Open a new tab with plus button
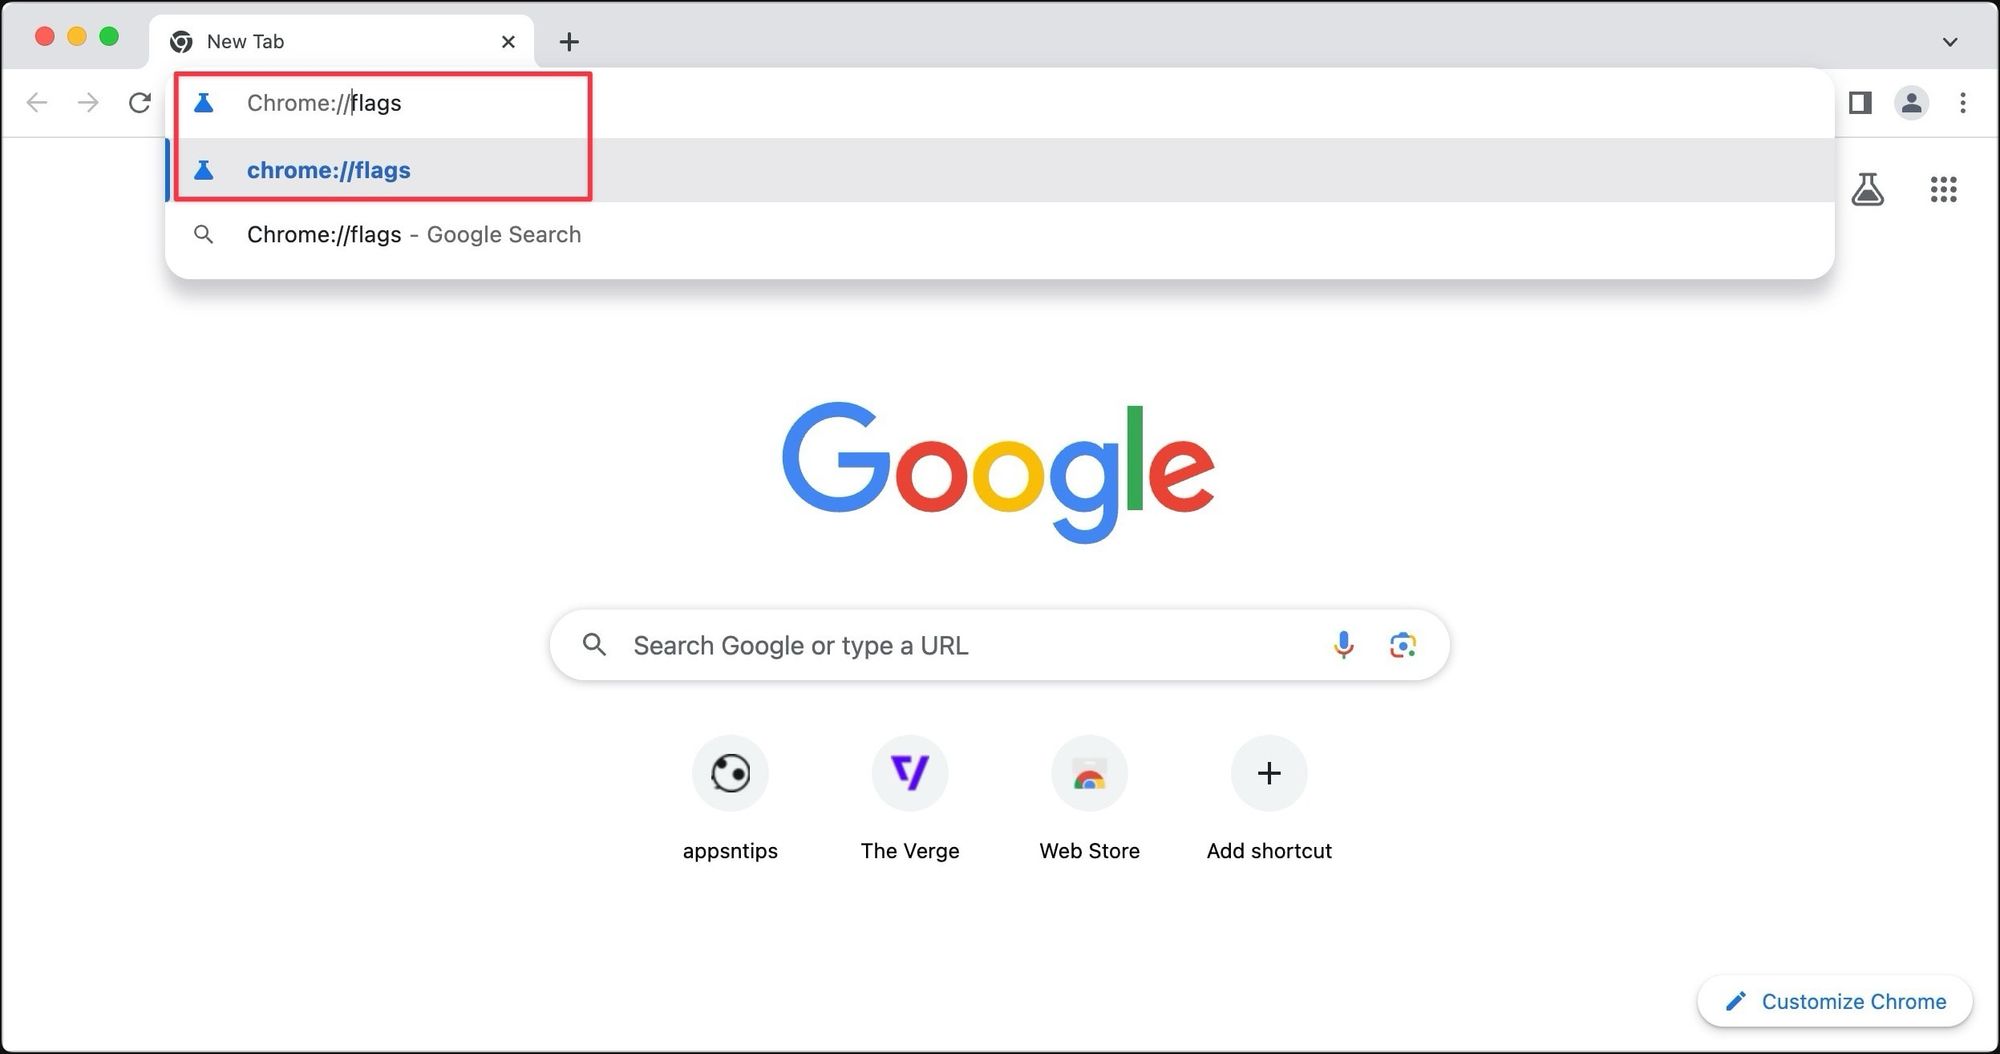Viewport: 2000px width, 1054px height. 569,42
